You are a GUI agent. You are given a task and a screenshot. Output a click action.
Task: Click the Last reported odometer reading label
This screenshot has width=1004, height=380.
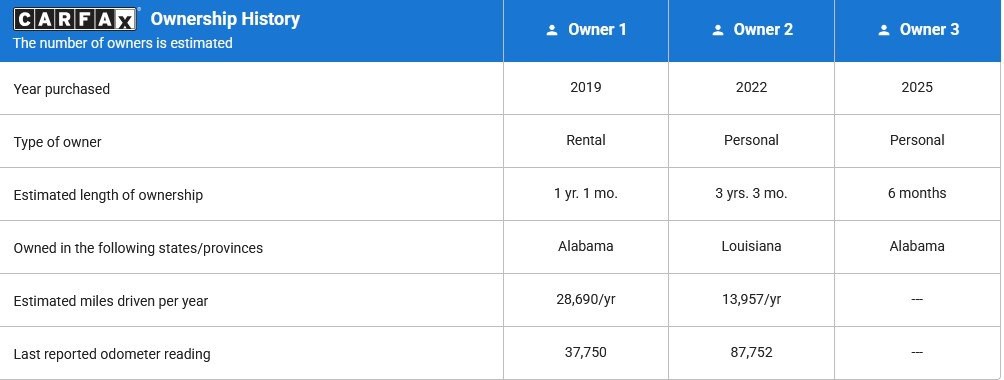112,354
